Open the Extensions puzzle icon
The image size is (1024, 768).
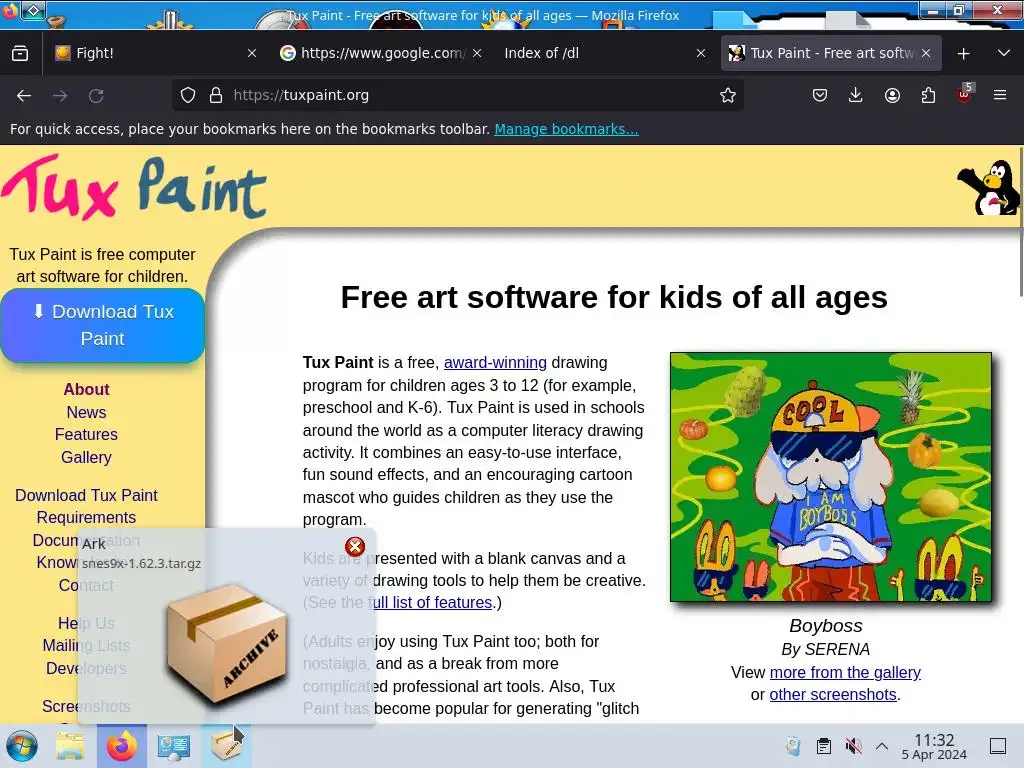pyautogui.click(x=928, y=95)
